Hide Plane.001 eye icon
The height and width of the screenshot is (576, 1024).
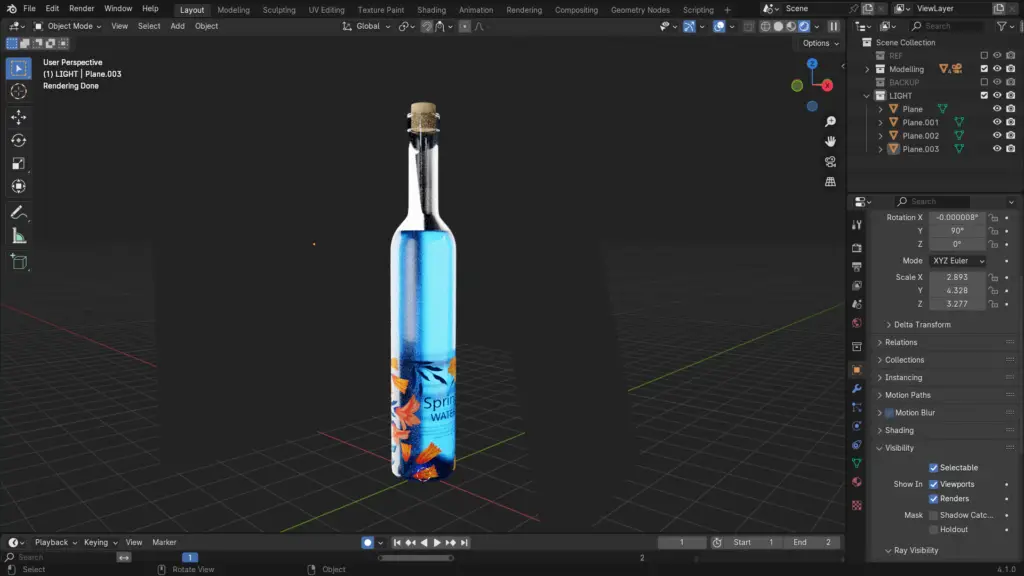tap(997, 122)
